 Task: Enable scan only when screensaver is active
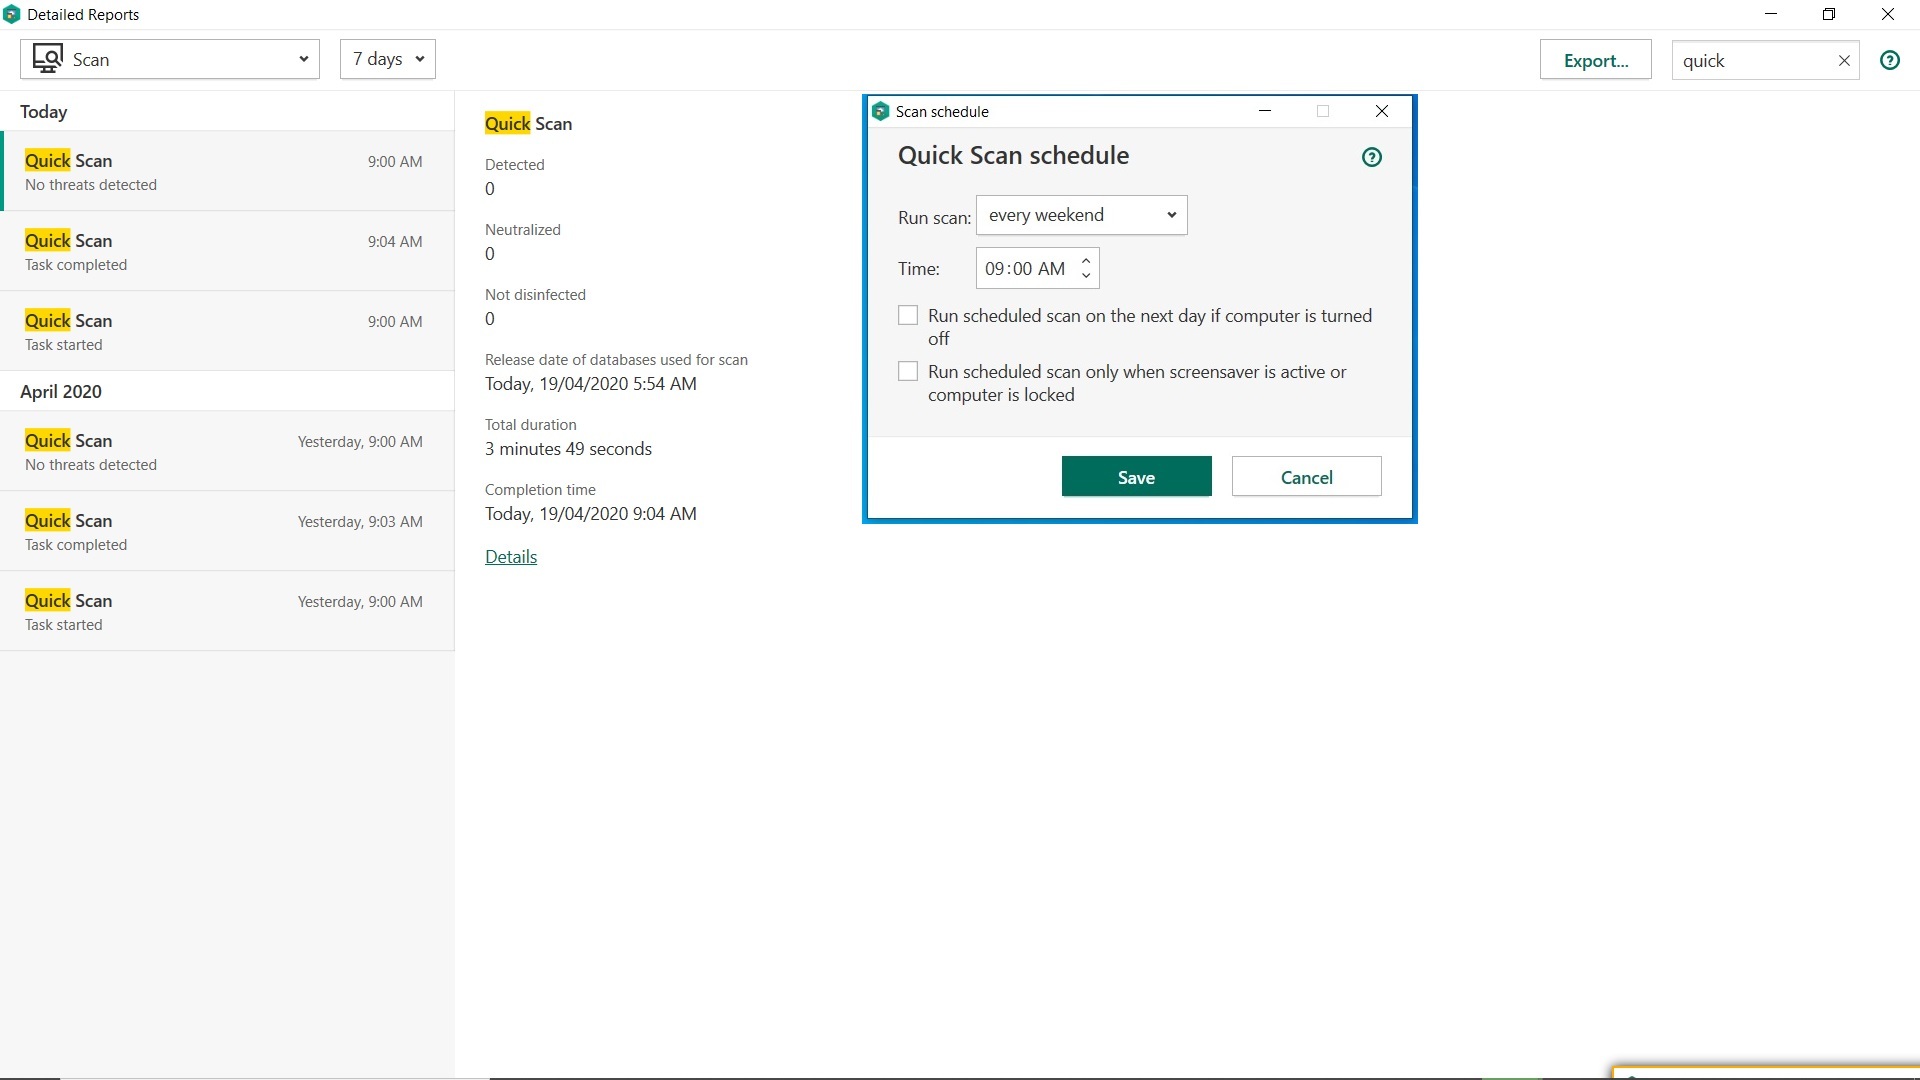(908, 372)
